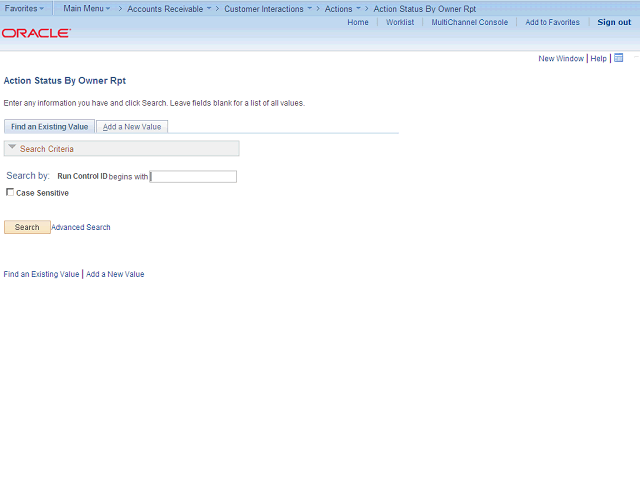The height and width of the screenshot is (480, 640).
Task: Expand Accounts Receivable breadcrumb menu
Action: [169, 9]
